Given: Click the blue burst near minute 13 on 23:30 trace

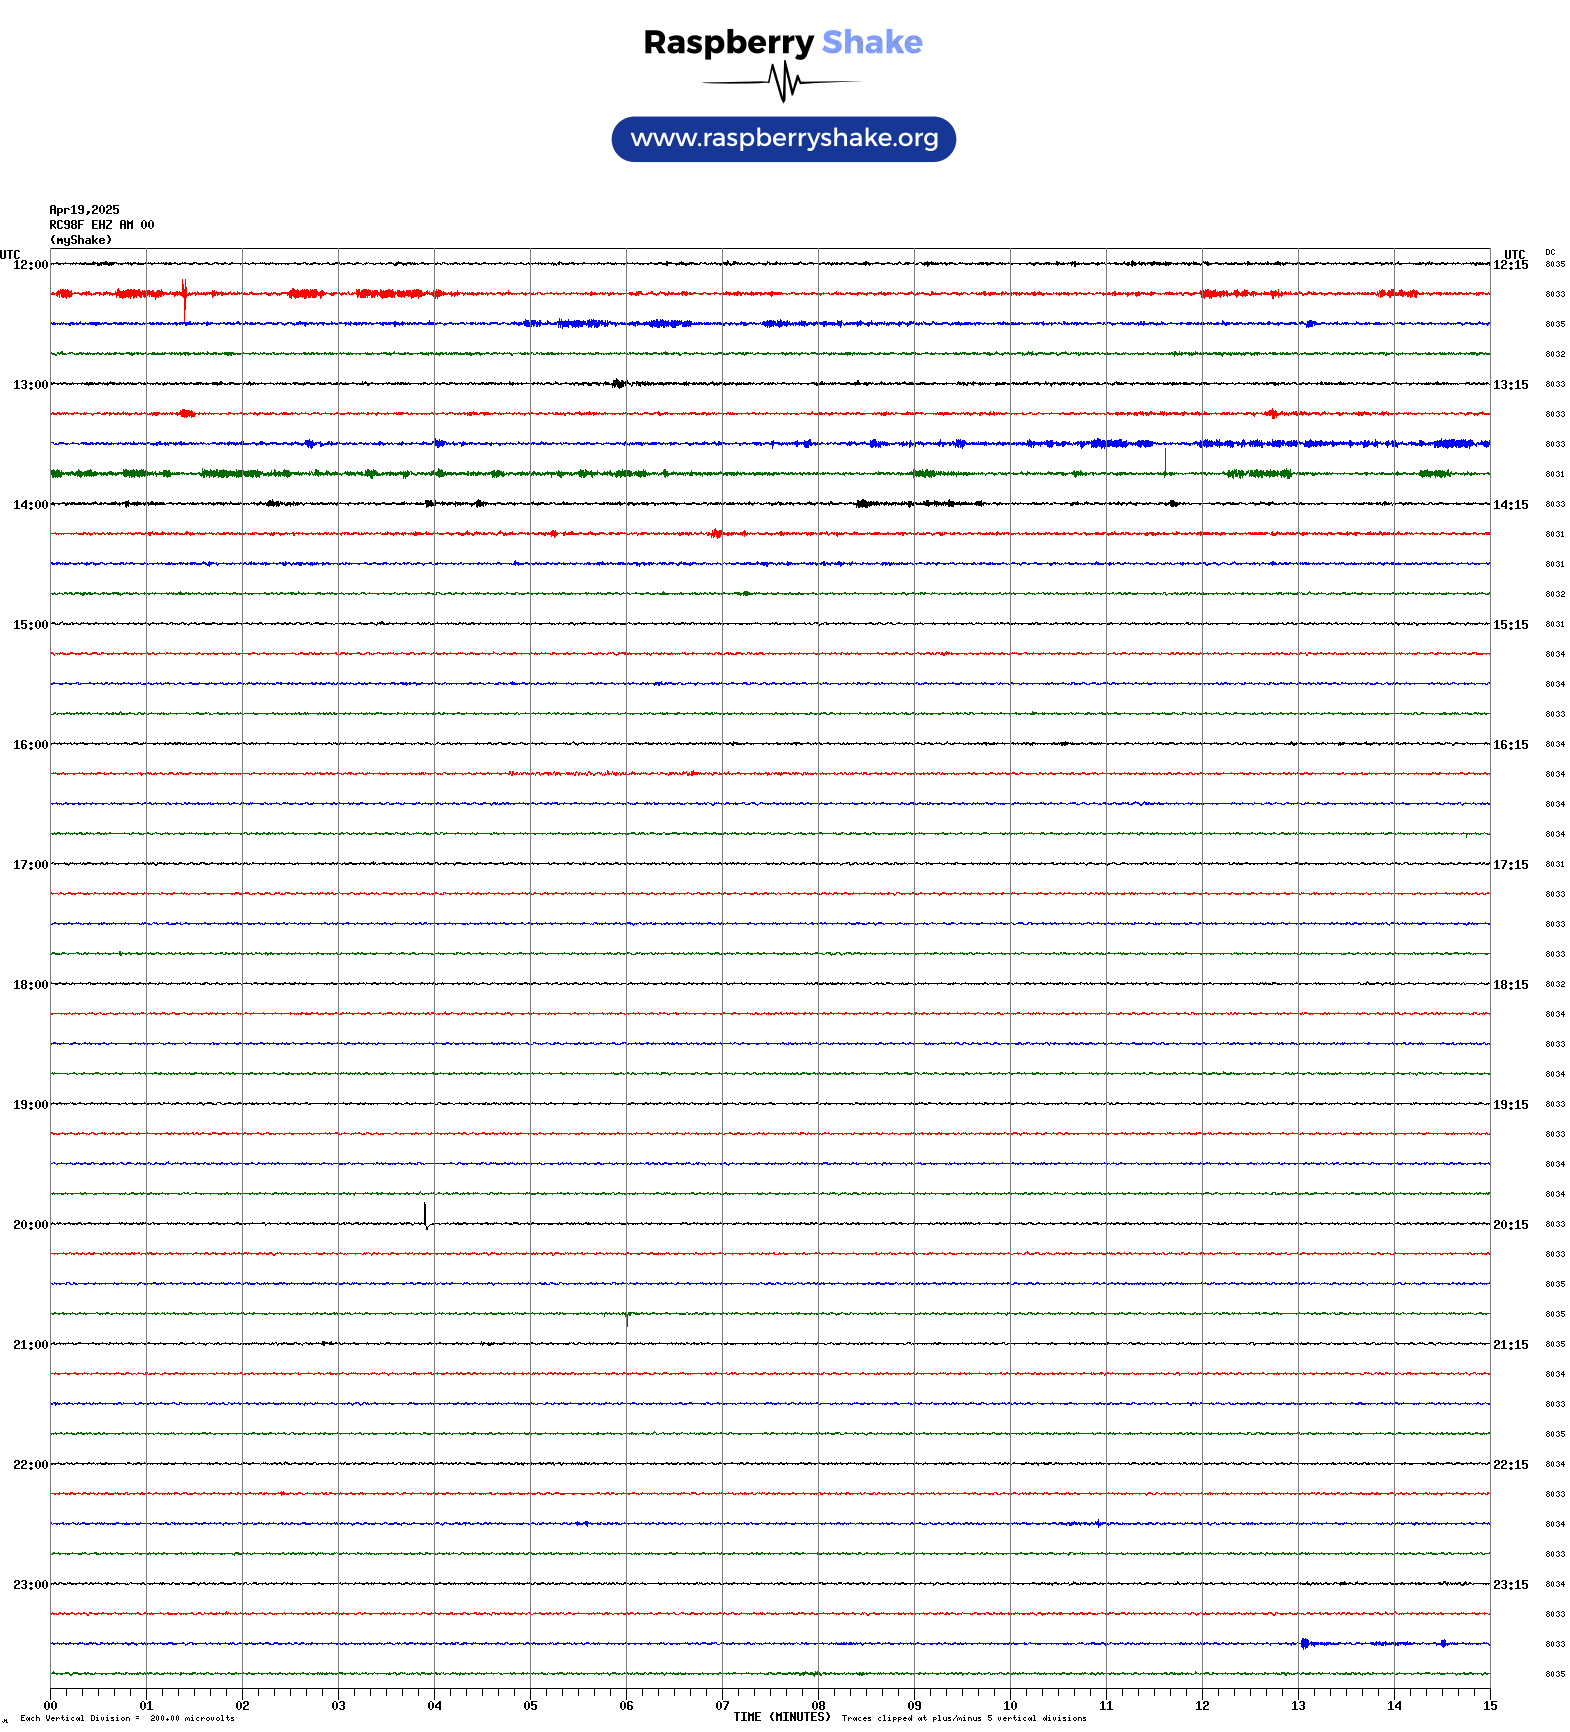Looking at the screenshot, I should pos(1305,1643).
